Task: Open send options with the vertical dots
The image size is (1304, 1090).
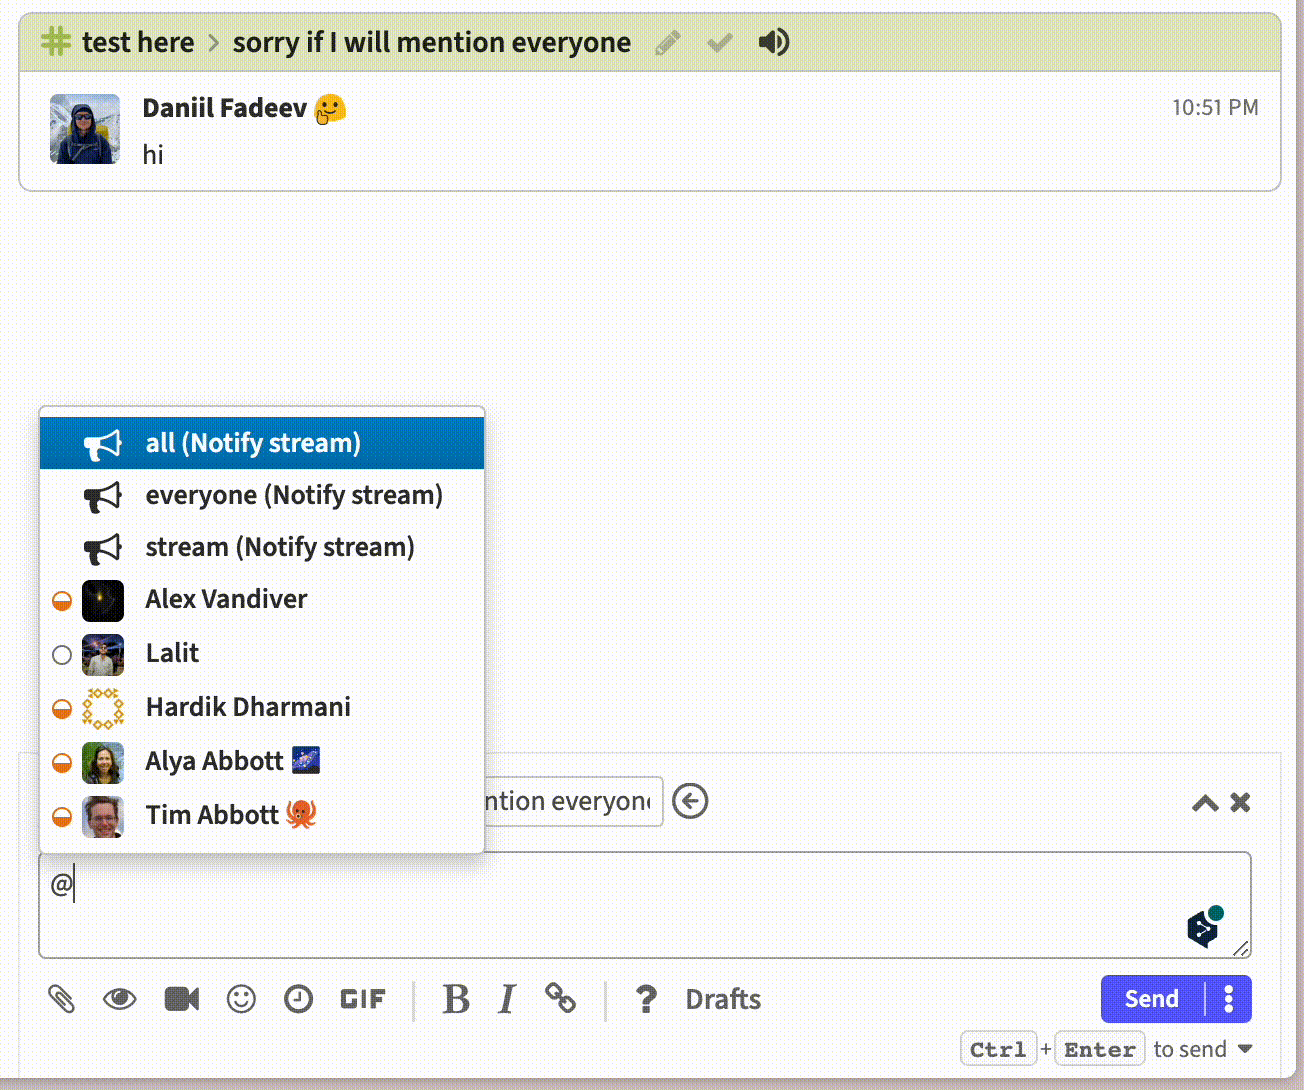Action: (1228, 999)
